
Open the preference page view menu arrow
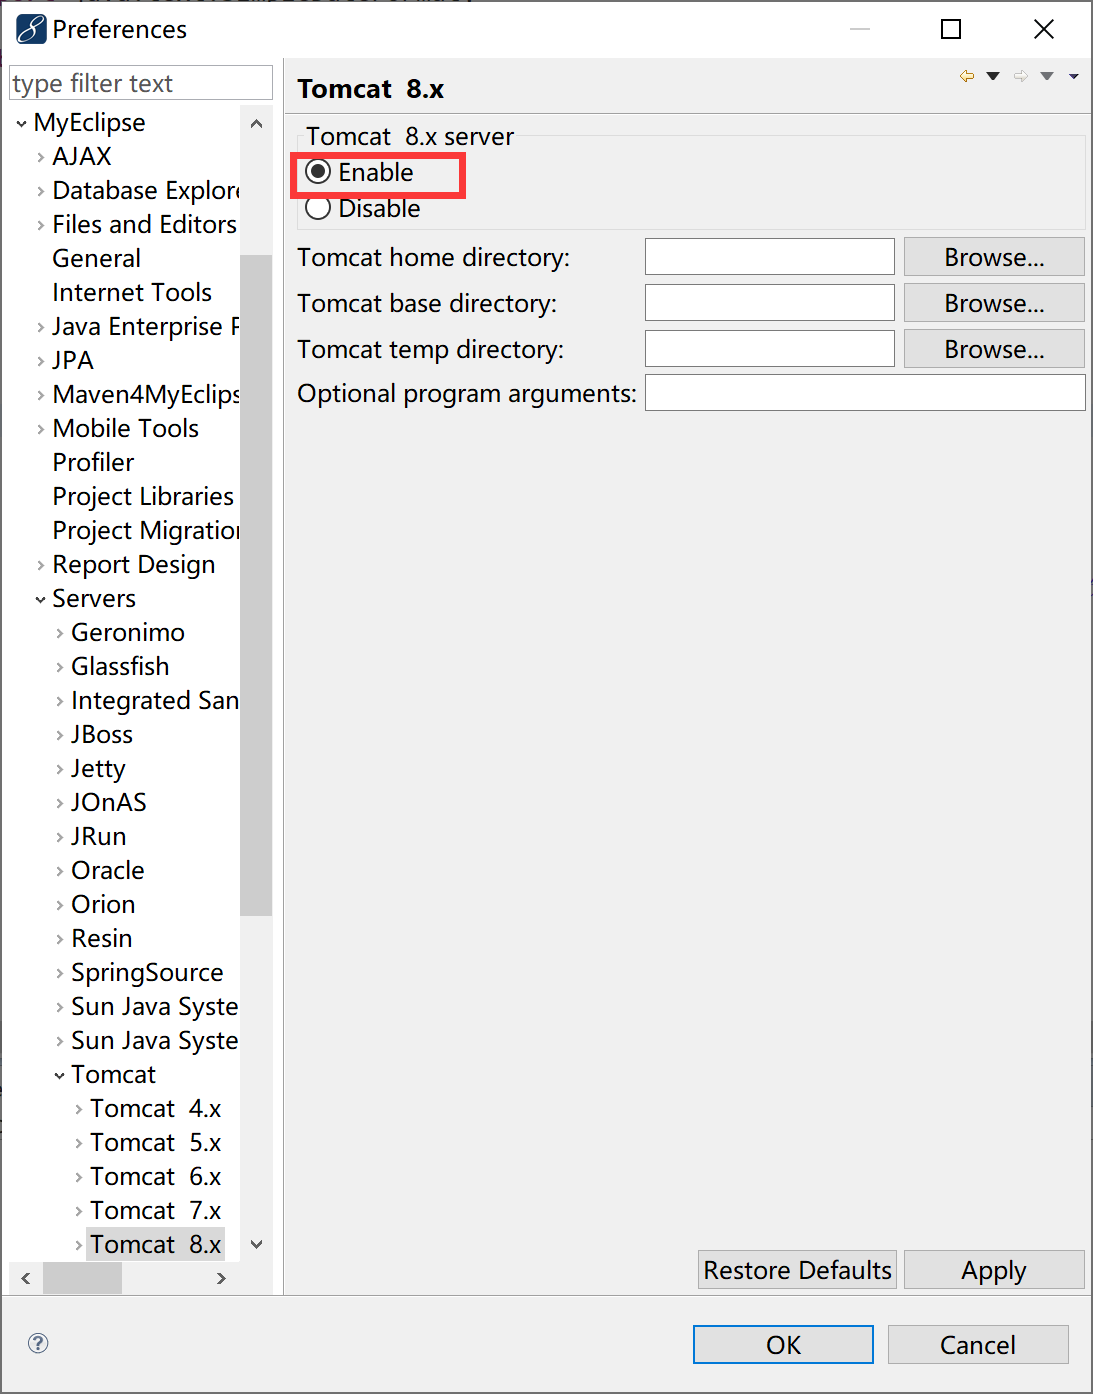pyautogui.click(x=1074, y=76)
